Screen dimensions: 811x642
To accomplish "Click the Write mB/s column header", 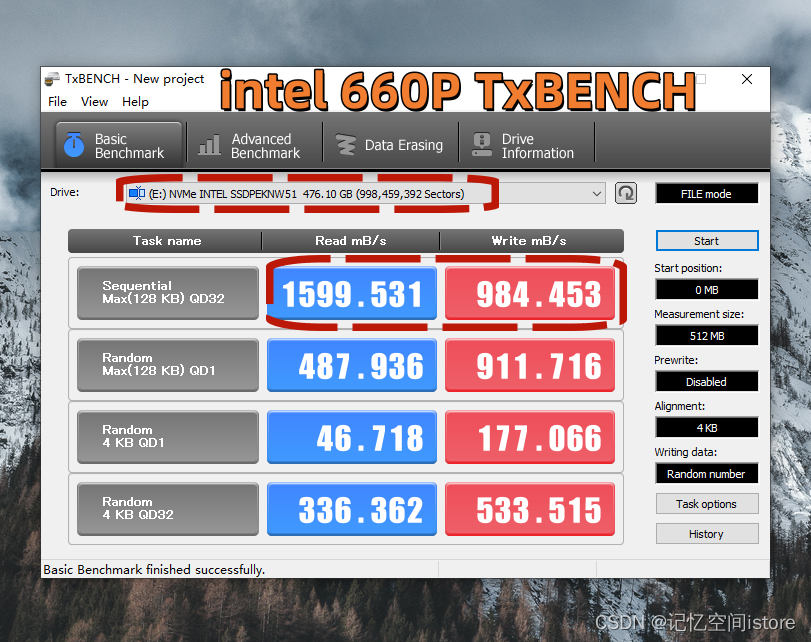I will 531,241.
